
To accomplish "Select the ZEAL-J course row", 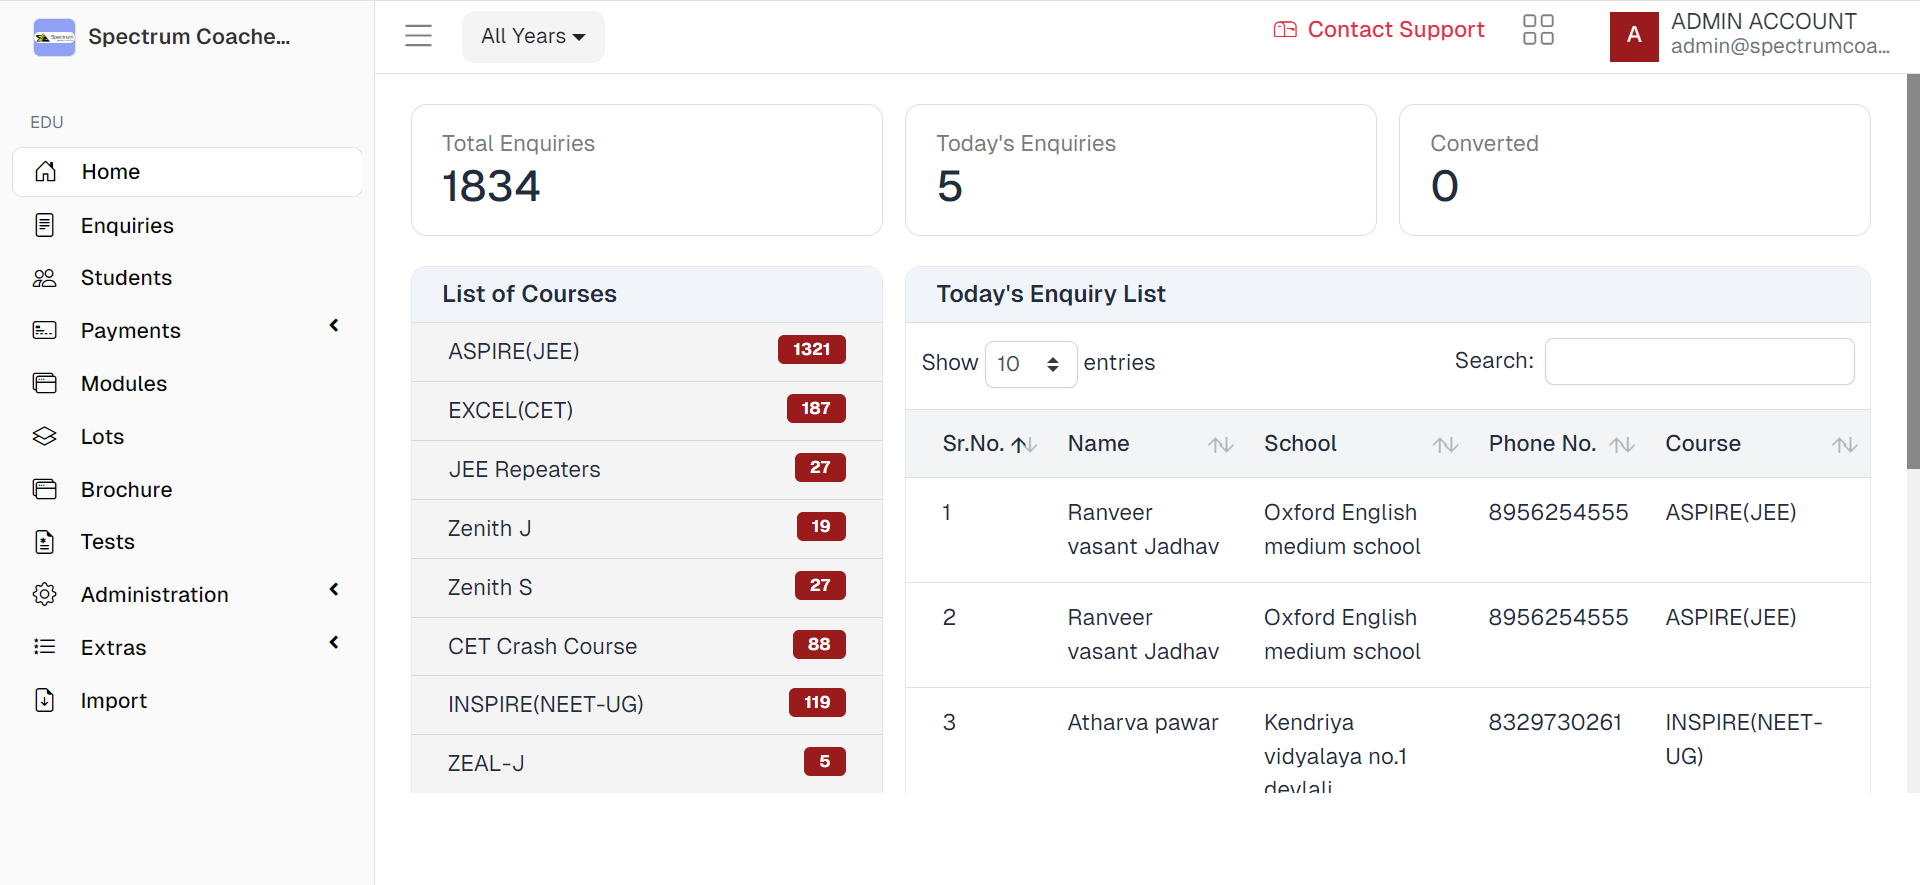I will click(647, 764).
